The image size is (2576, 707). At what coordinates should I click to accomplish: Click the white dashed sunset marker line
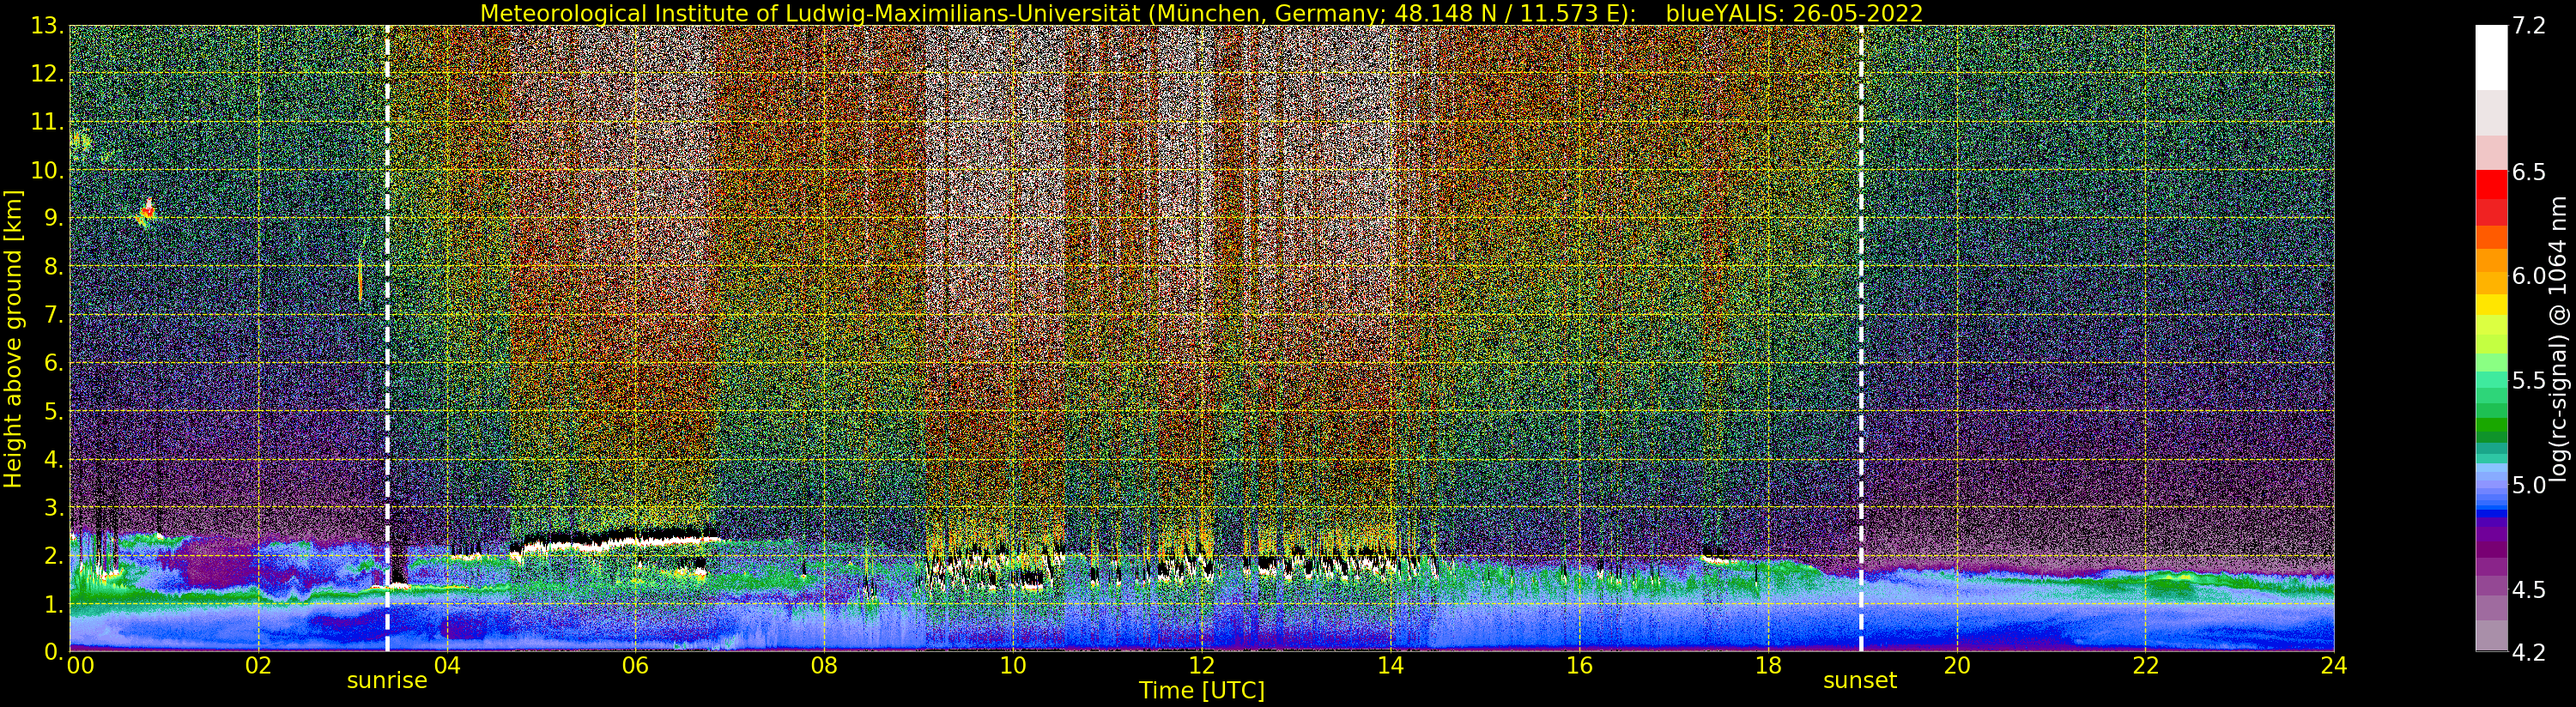pyautogui.click(x=1861, y=338)
